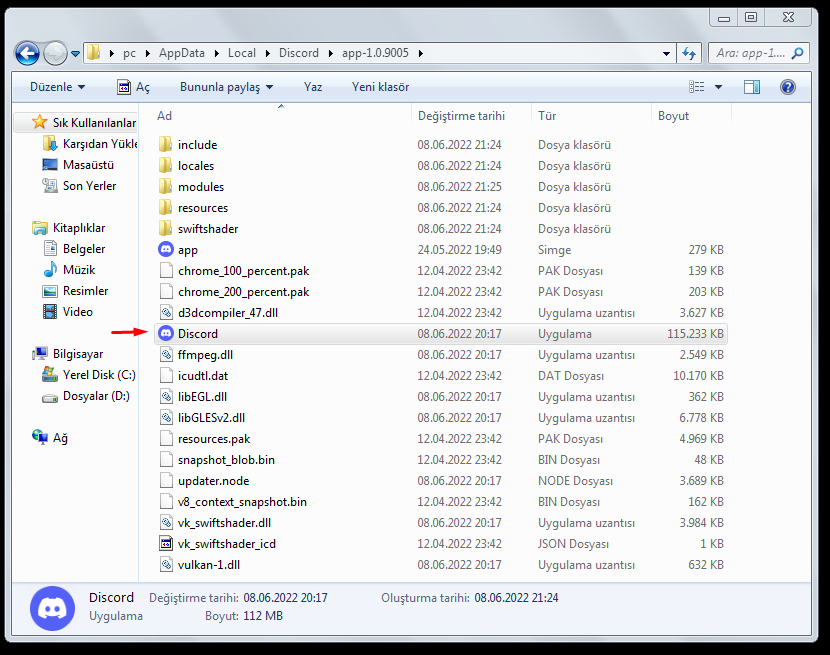Viewport: 830px width, 655px height.
Task: Select the Discord application icon in the list
Action: click(x=166, y=334)
